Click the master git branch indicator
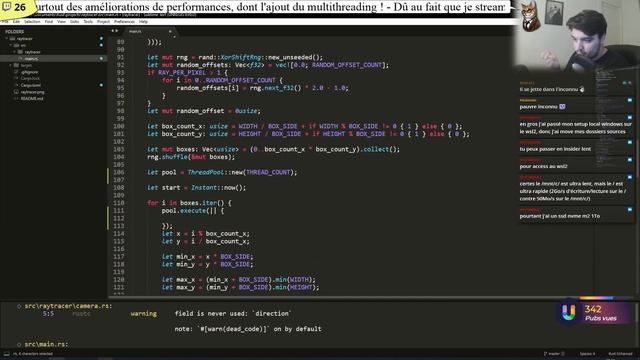Image resolution: width=640 pixels, height=360 pixels. click(x=554, y=354)
